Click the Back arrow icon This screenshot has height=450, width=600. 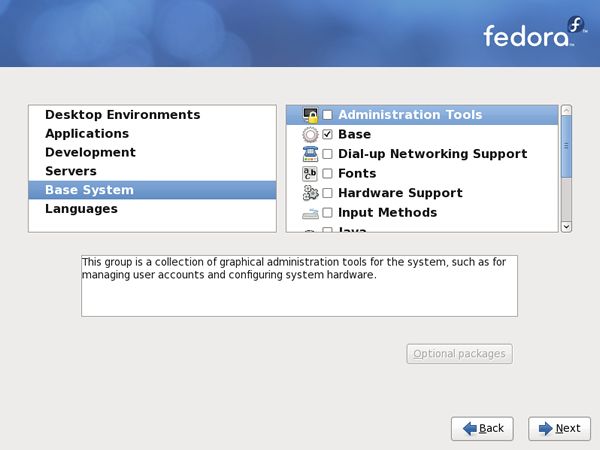470,429
